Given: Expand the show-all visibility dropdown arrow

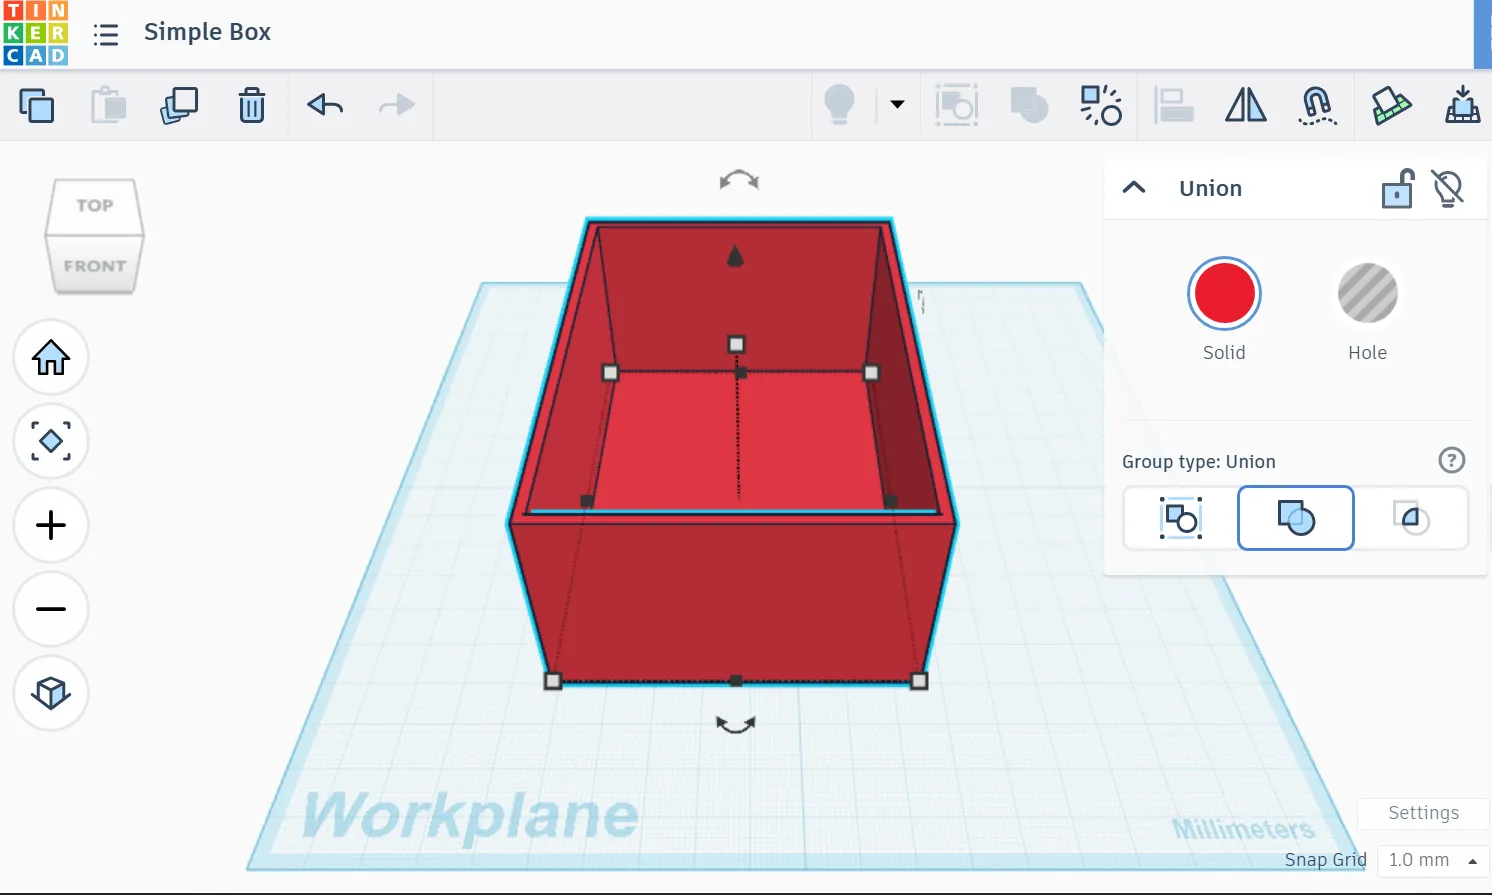Looking at the screenshot, I should click(897, 105).
